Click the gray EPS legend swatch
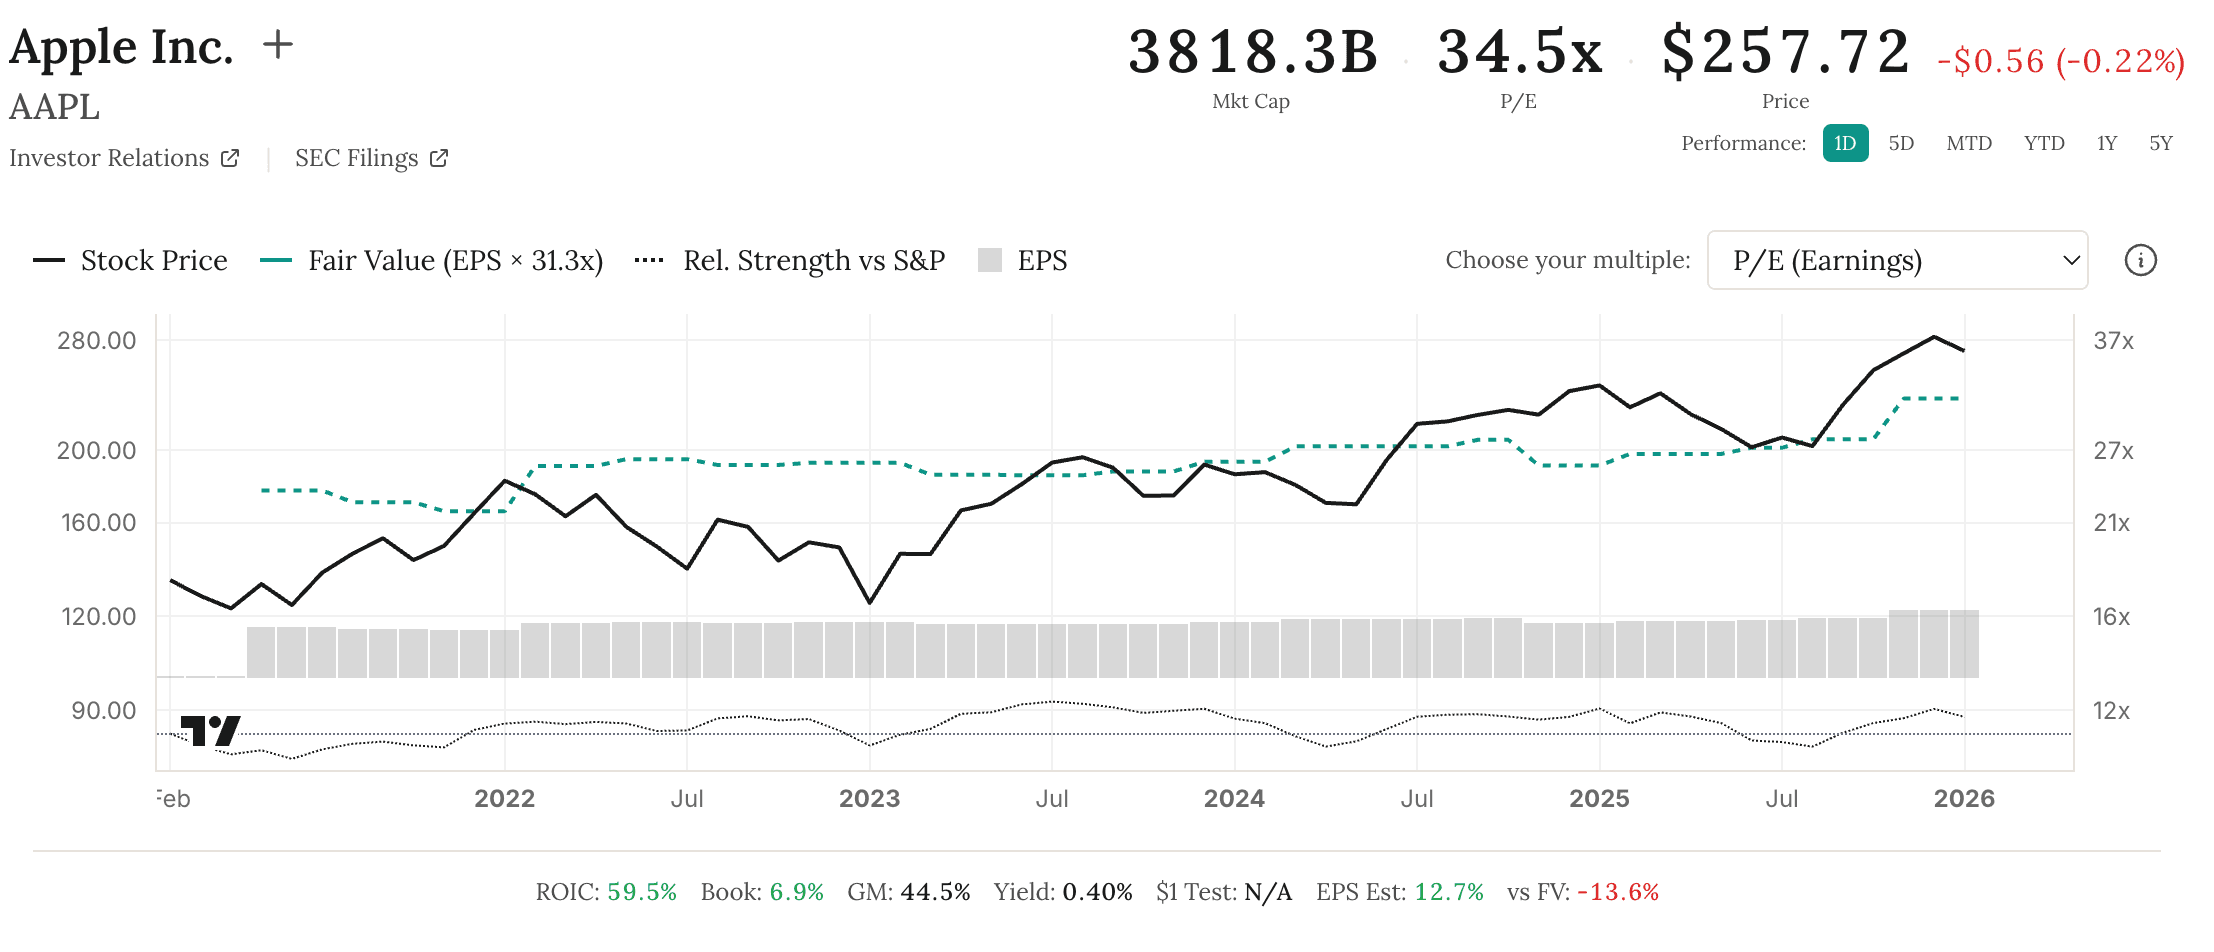Screen dimensions: 2214x952 pyautogui.click(x=988, y=260)
